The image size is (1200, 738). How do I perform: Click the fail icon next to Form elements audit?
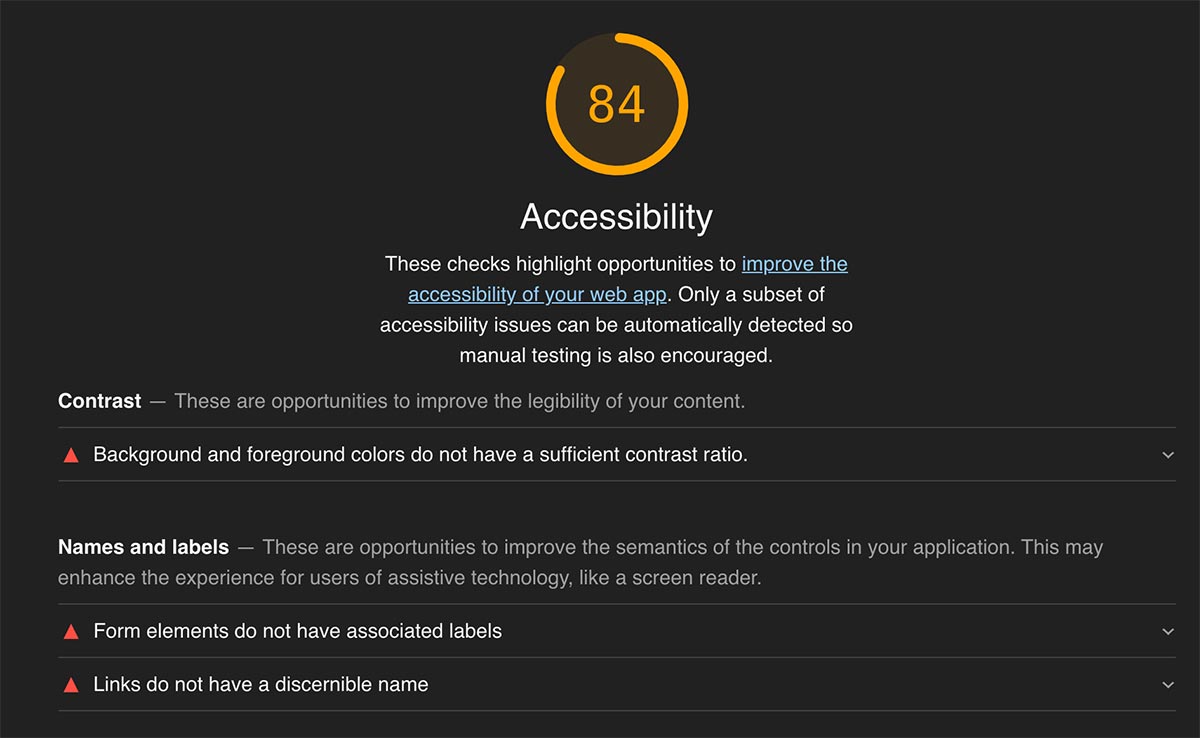[x=71, y=632]
